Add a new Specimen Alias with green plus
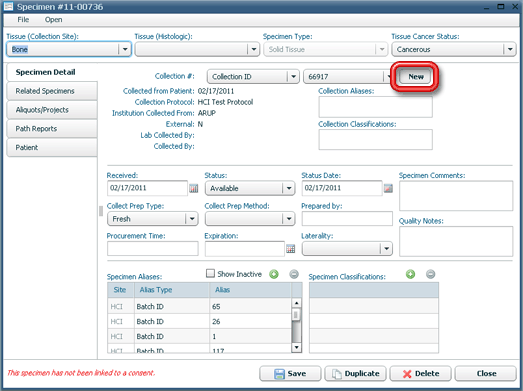This screenshot has width=523, height=391. coord(274,274)
